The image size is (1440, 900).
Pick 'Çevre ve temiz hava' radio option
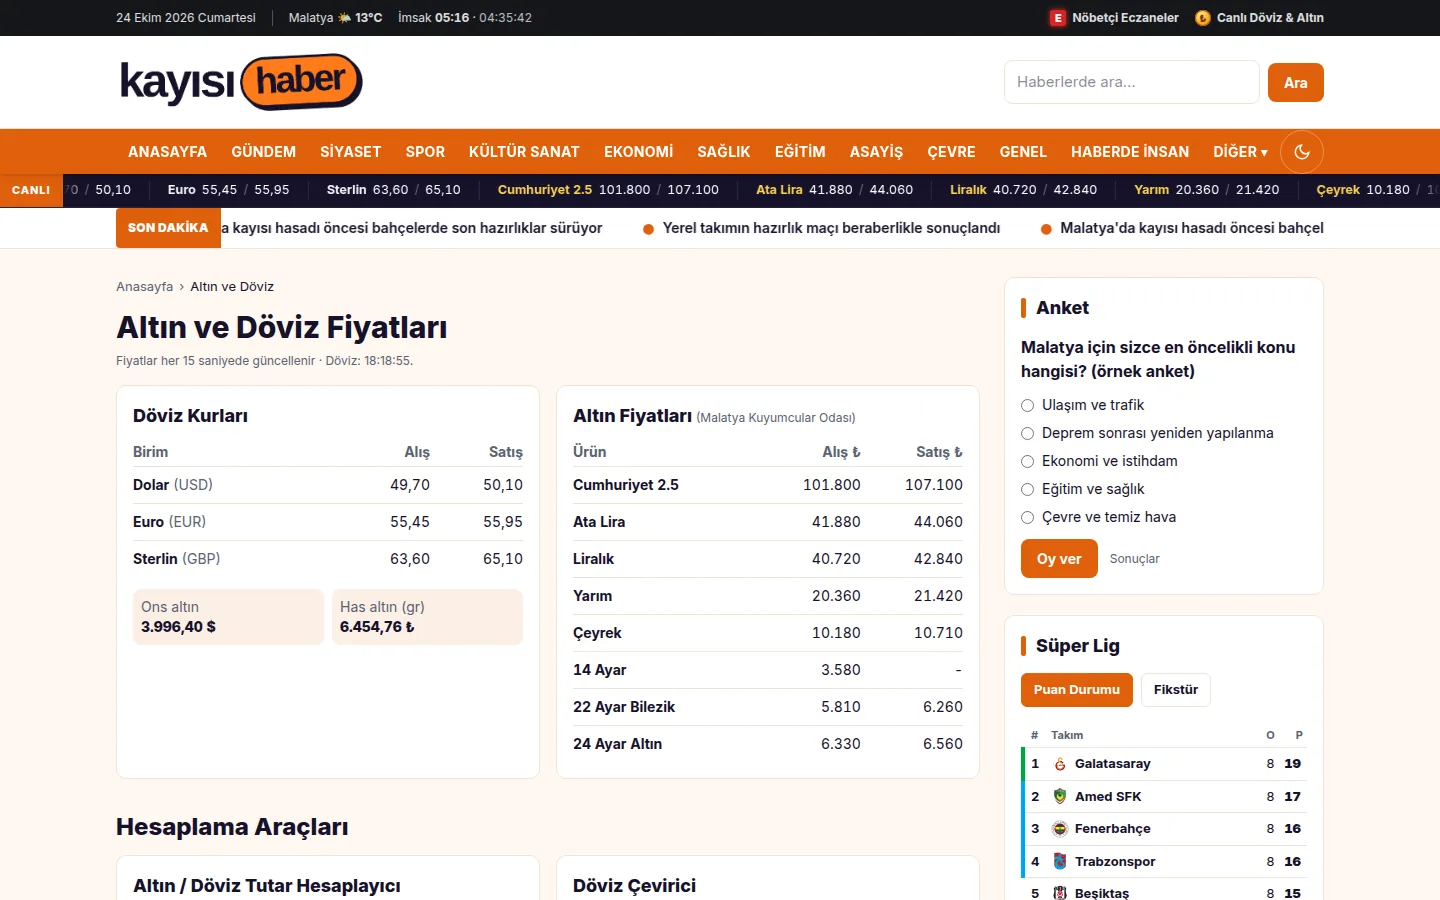(x=1027, y=517)
